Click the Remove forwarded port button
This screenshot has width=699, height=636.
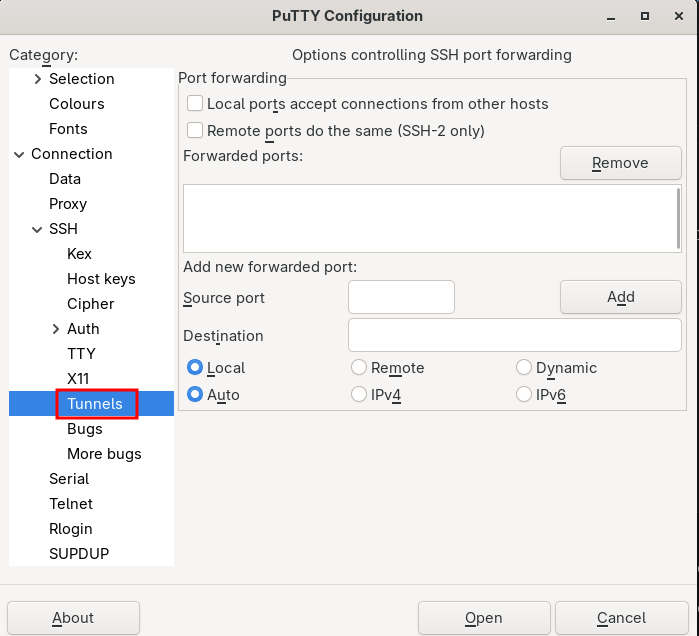(x=621, y=163)
